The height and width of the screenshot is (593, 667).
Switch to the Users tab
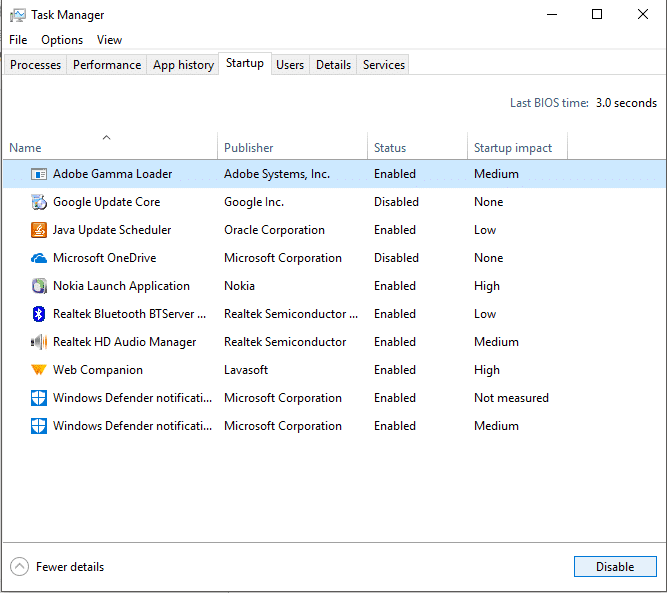click(x=290, y=65)
